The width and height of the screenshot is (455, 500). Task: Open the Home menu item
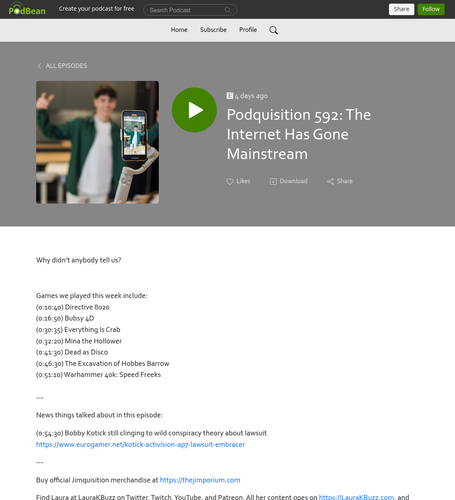click(x=179, y=30)
